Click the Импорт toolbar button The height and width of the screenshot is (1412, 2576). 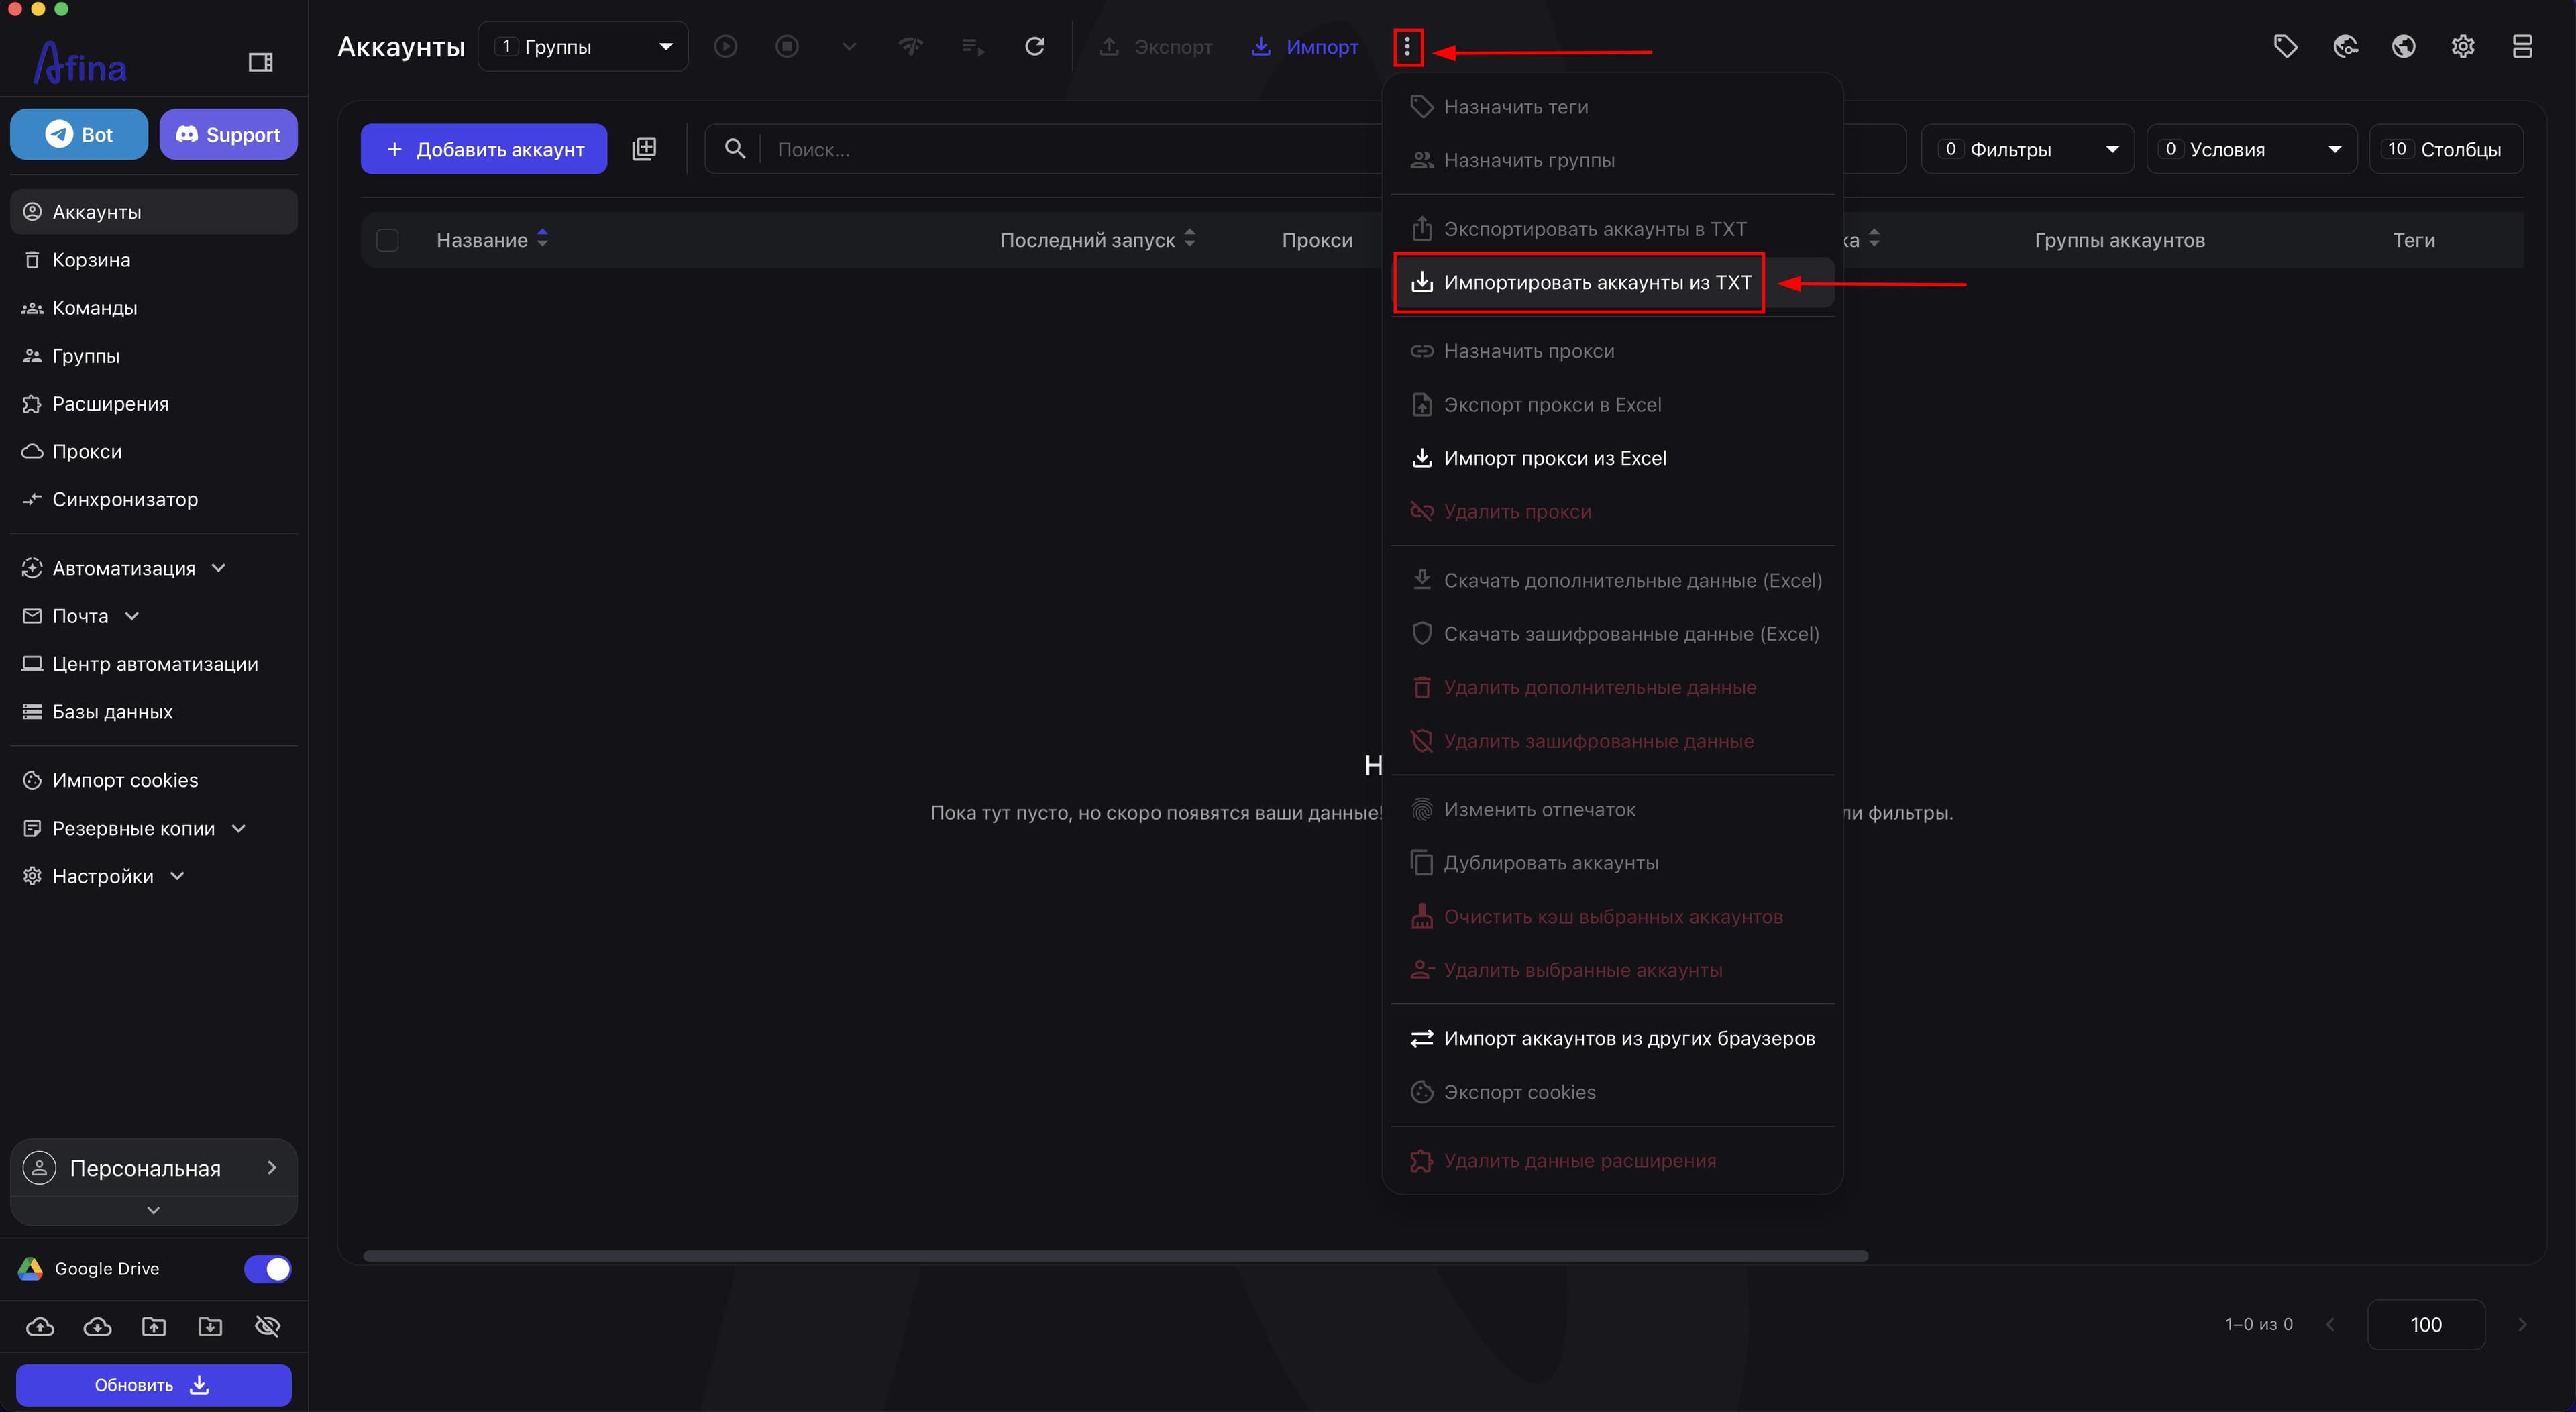pos(1305,46)
